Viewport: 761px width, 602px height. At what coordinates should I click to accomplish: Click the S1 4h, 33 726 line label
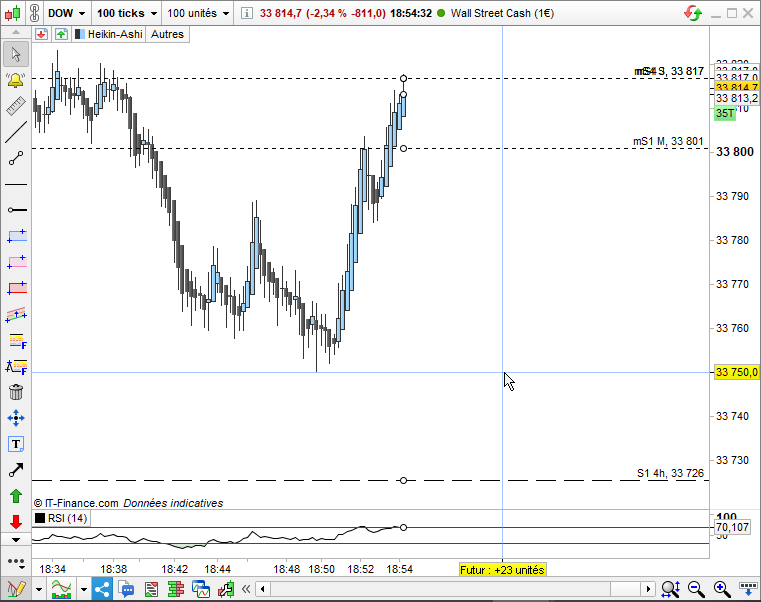pos(670,473)
